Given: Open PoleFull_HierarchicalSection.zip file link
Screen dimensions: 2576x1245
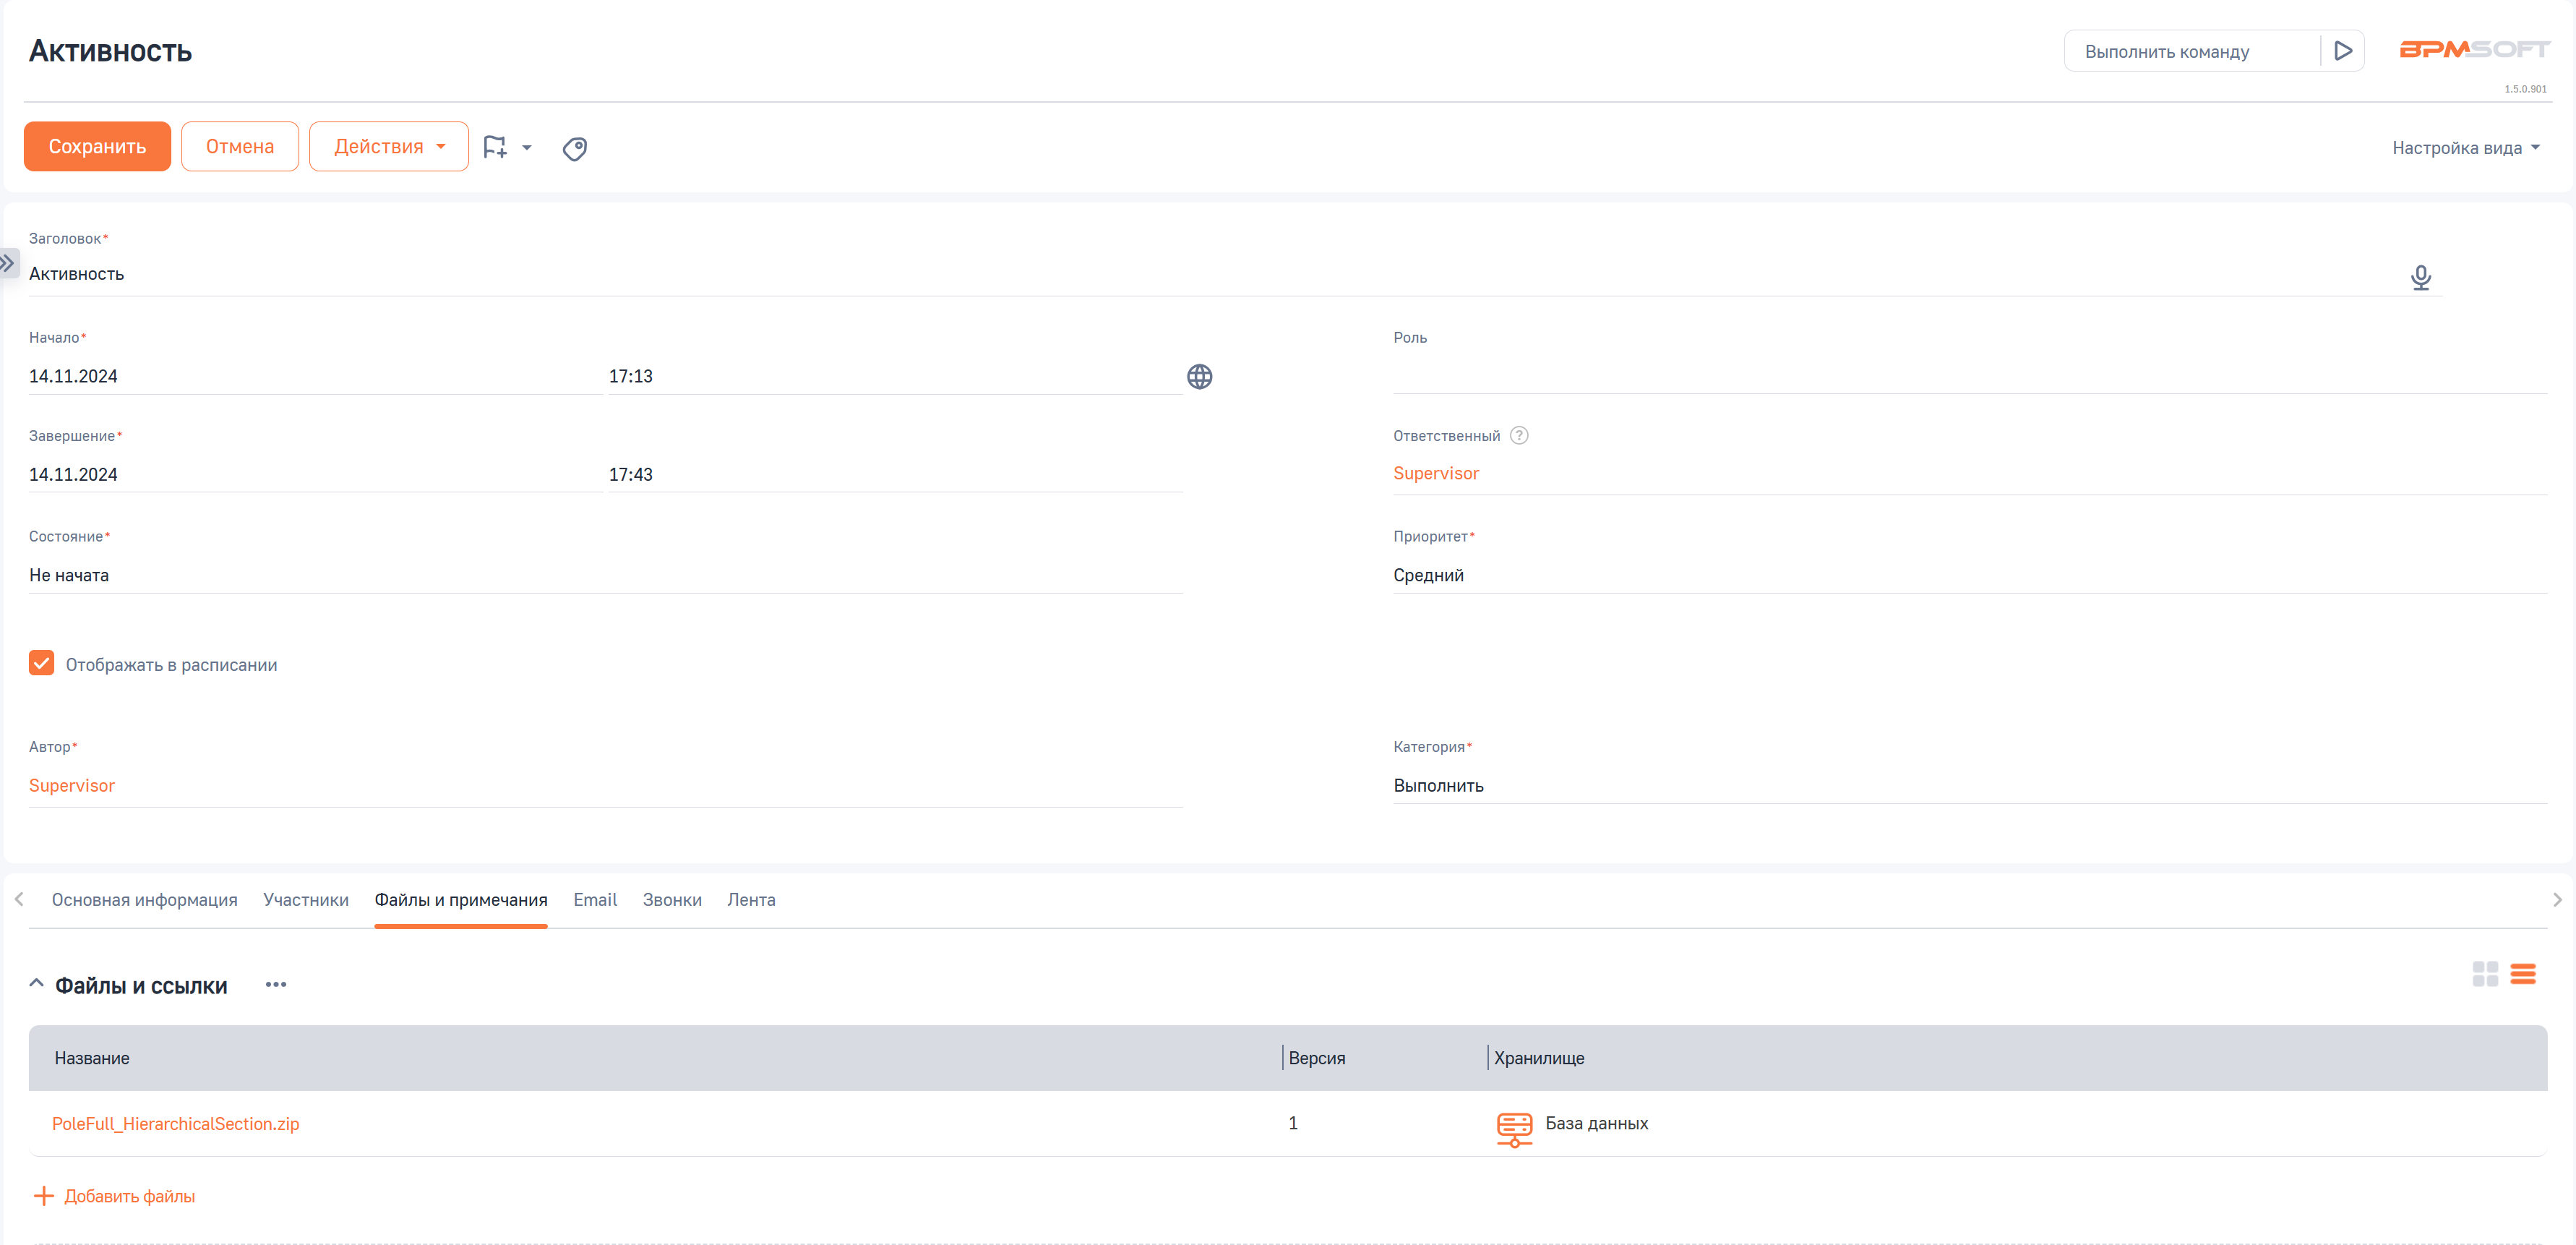Looking at the screenshot, I should point(176,1124).
